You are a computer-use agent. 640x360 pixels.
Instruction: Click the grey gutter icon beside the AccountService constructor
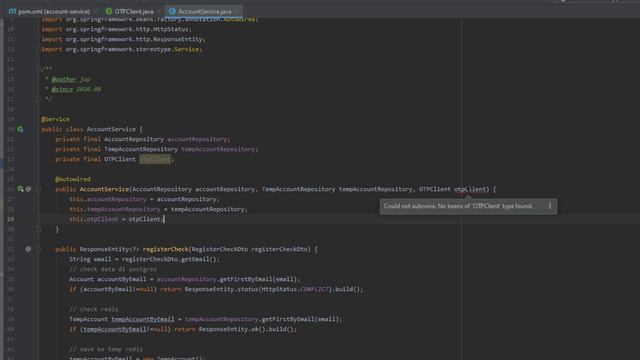(28, 189)
